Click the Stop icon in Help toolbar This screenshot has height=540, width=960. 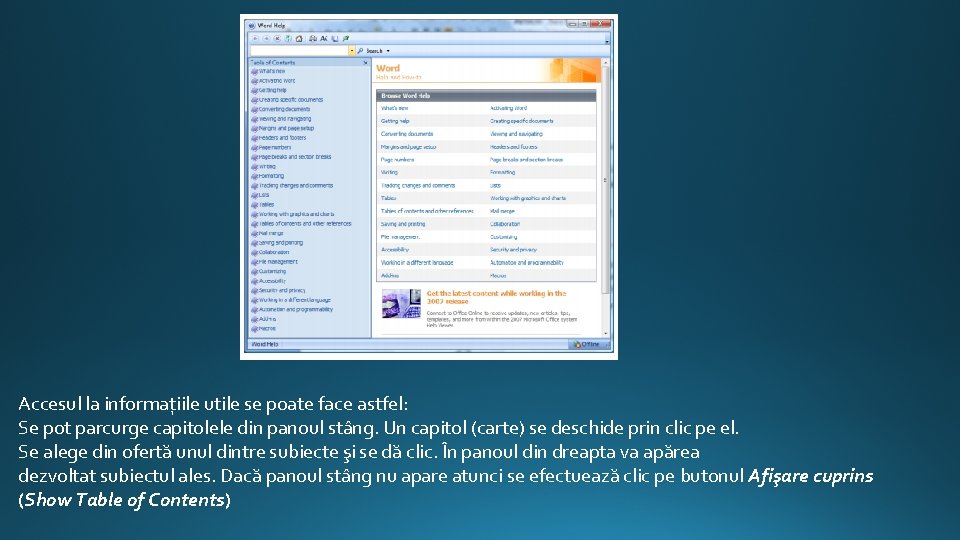tap(277, 39)
